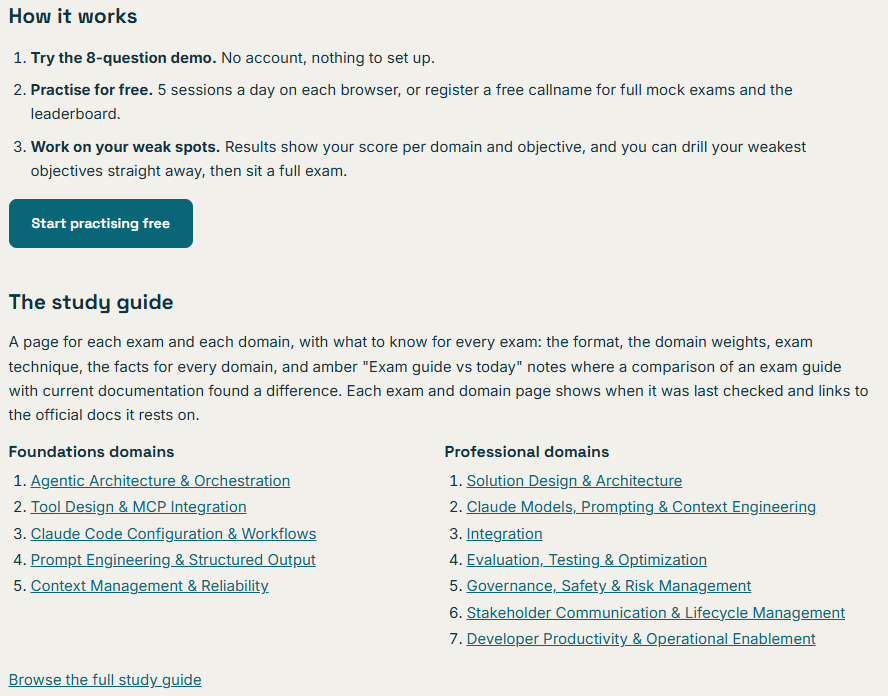Click bold text Work on your weak spots
888x696 pixels.
(125, 147)
